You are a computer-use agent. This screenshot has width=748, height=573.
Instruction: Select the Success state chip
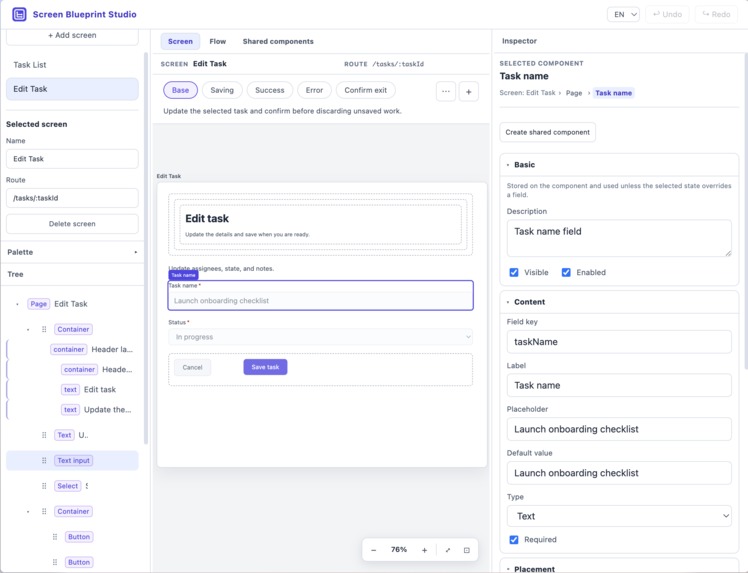(x=270, y=90)
